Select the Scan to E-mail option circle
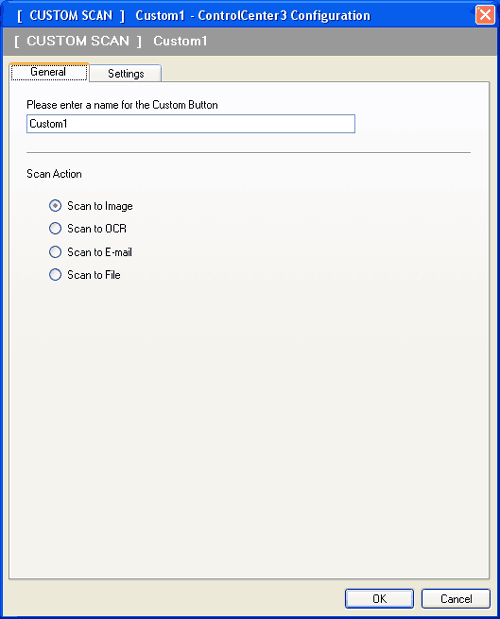This screenshot has width=500, height=619. pos(55,252)
